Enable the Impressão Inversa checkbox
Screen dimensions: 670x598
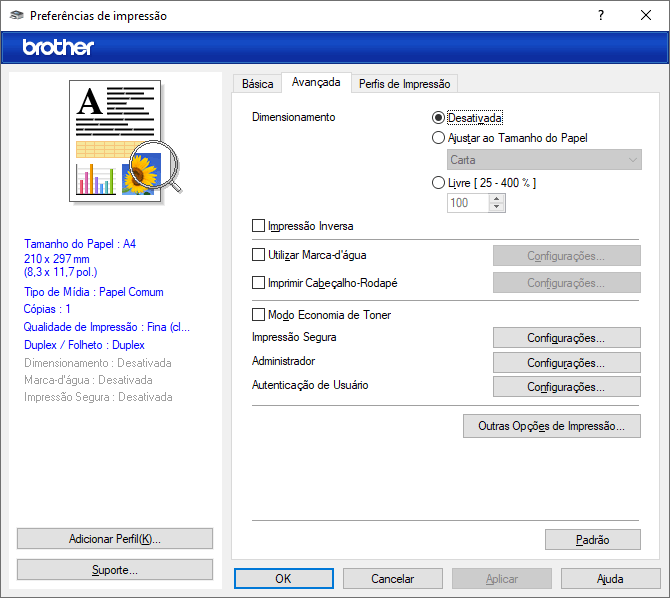click(x=259, y=226)
